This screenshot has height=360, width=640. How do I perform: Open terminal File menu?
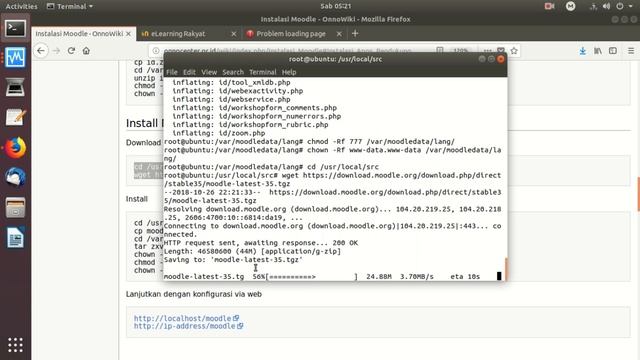pyautogui.click(x=172, y=72)
